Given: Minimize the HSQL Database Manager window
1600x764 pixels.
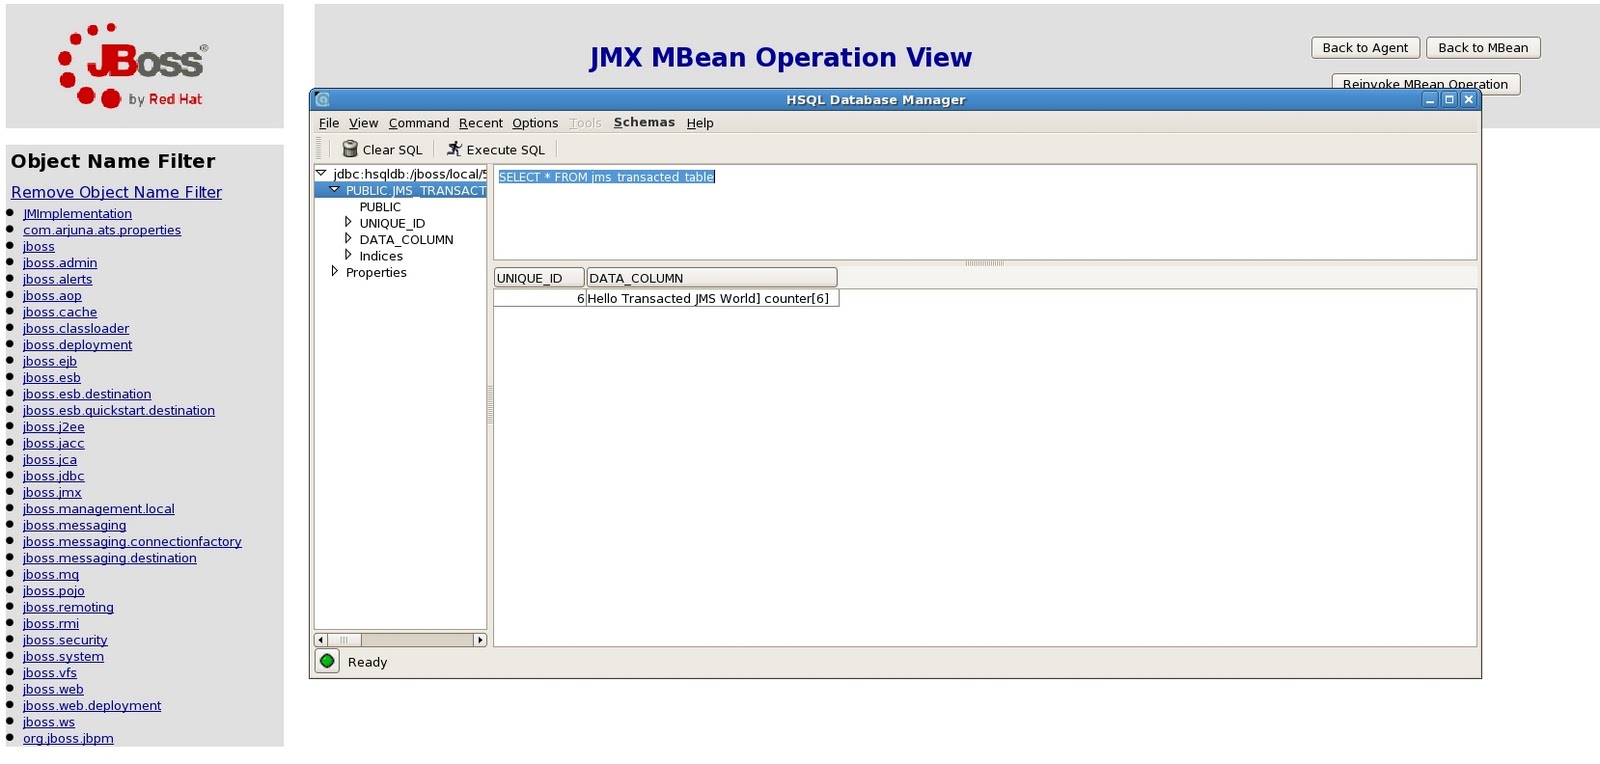Looking at the screenshot, I should pos(1430,99).
